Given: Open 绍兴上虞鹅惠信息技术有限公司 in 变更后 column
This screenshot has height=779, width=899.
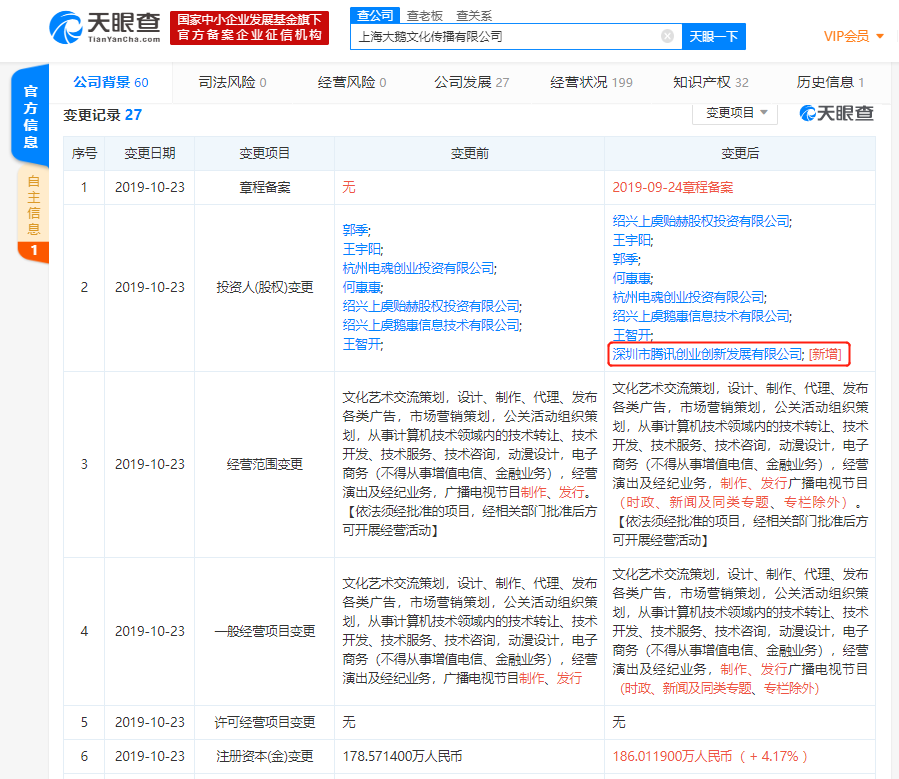Looking at the screenshot, I should click(701, 316).
